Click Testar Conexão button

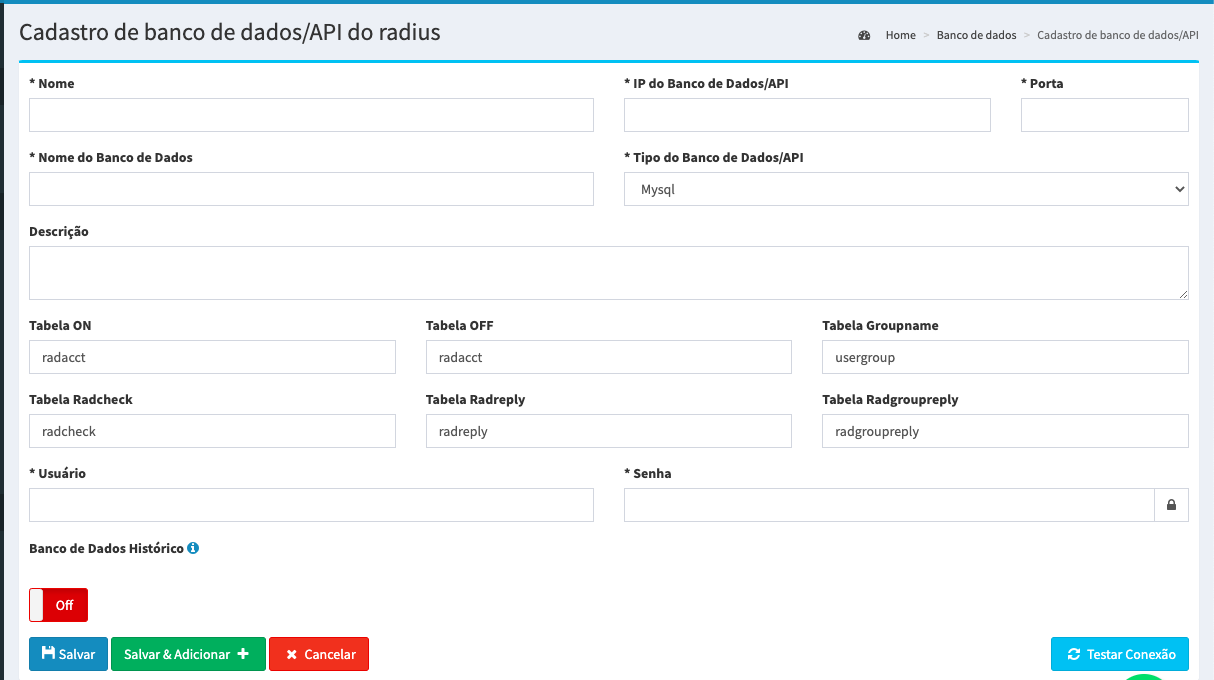tap(1119, 654)
